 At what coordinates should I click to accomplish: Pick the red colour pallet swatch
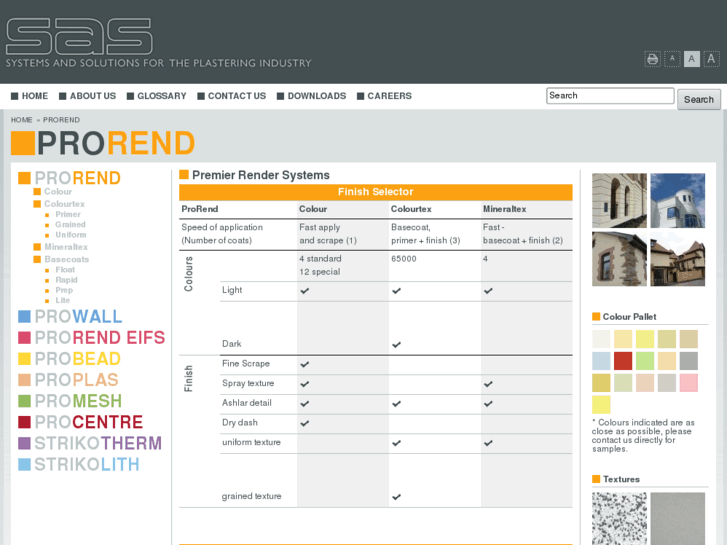pos(623,361)
